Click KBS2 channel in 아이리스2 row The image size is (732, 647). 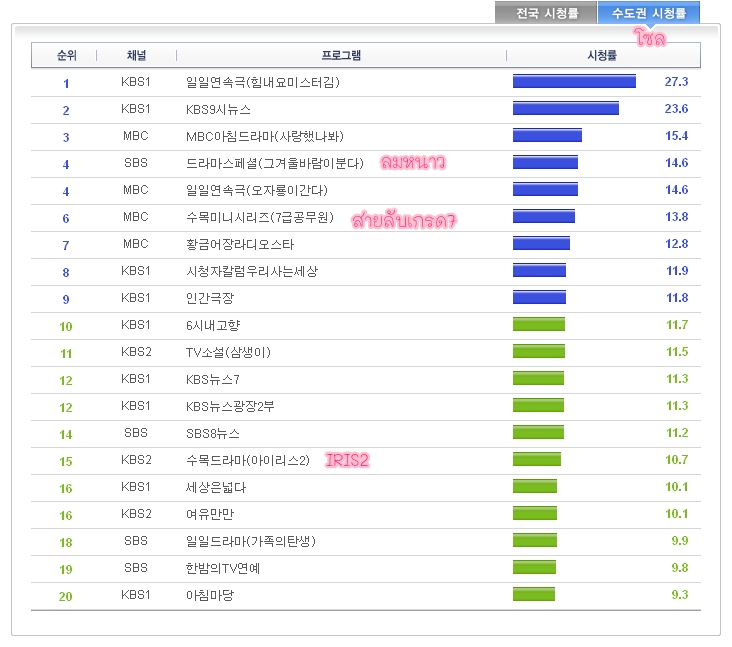136,460
